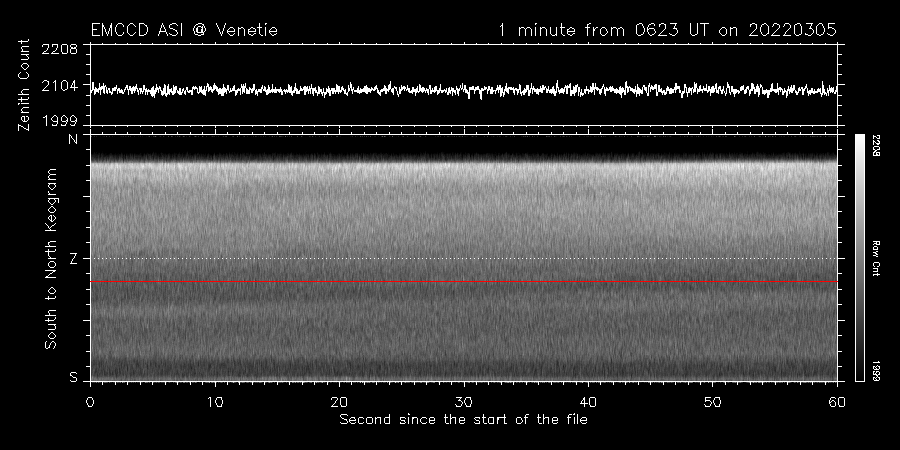
Task: Click the white zenith count trace line
Action: (x=464, y=90)
